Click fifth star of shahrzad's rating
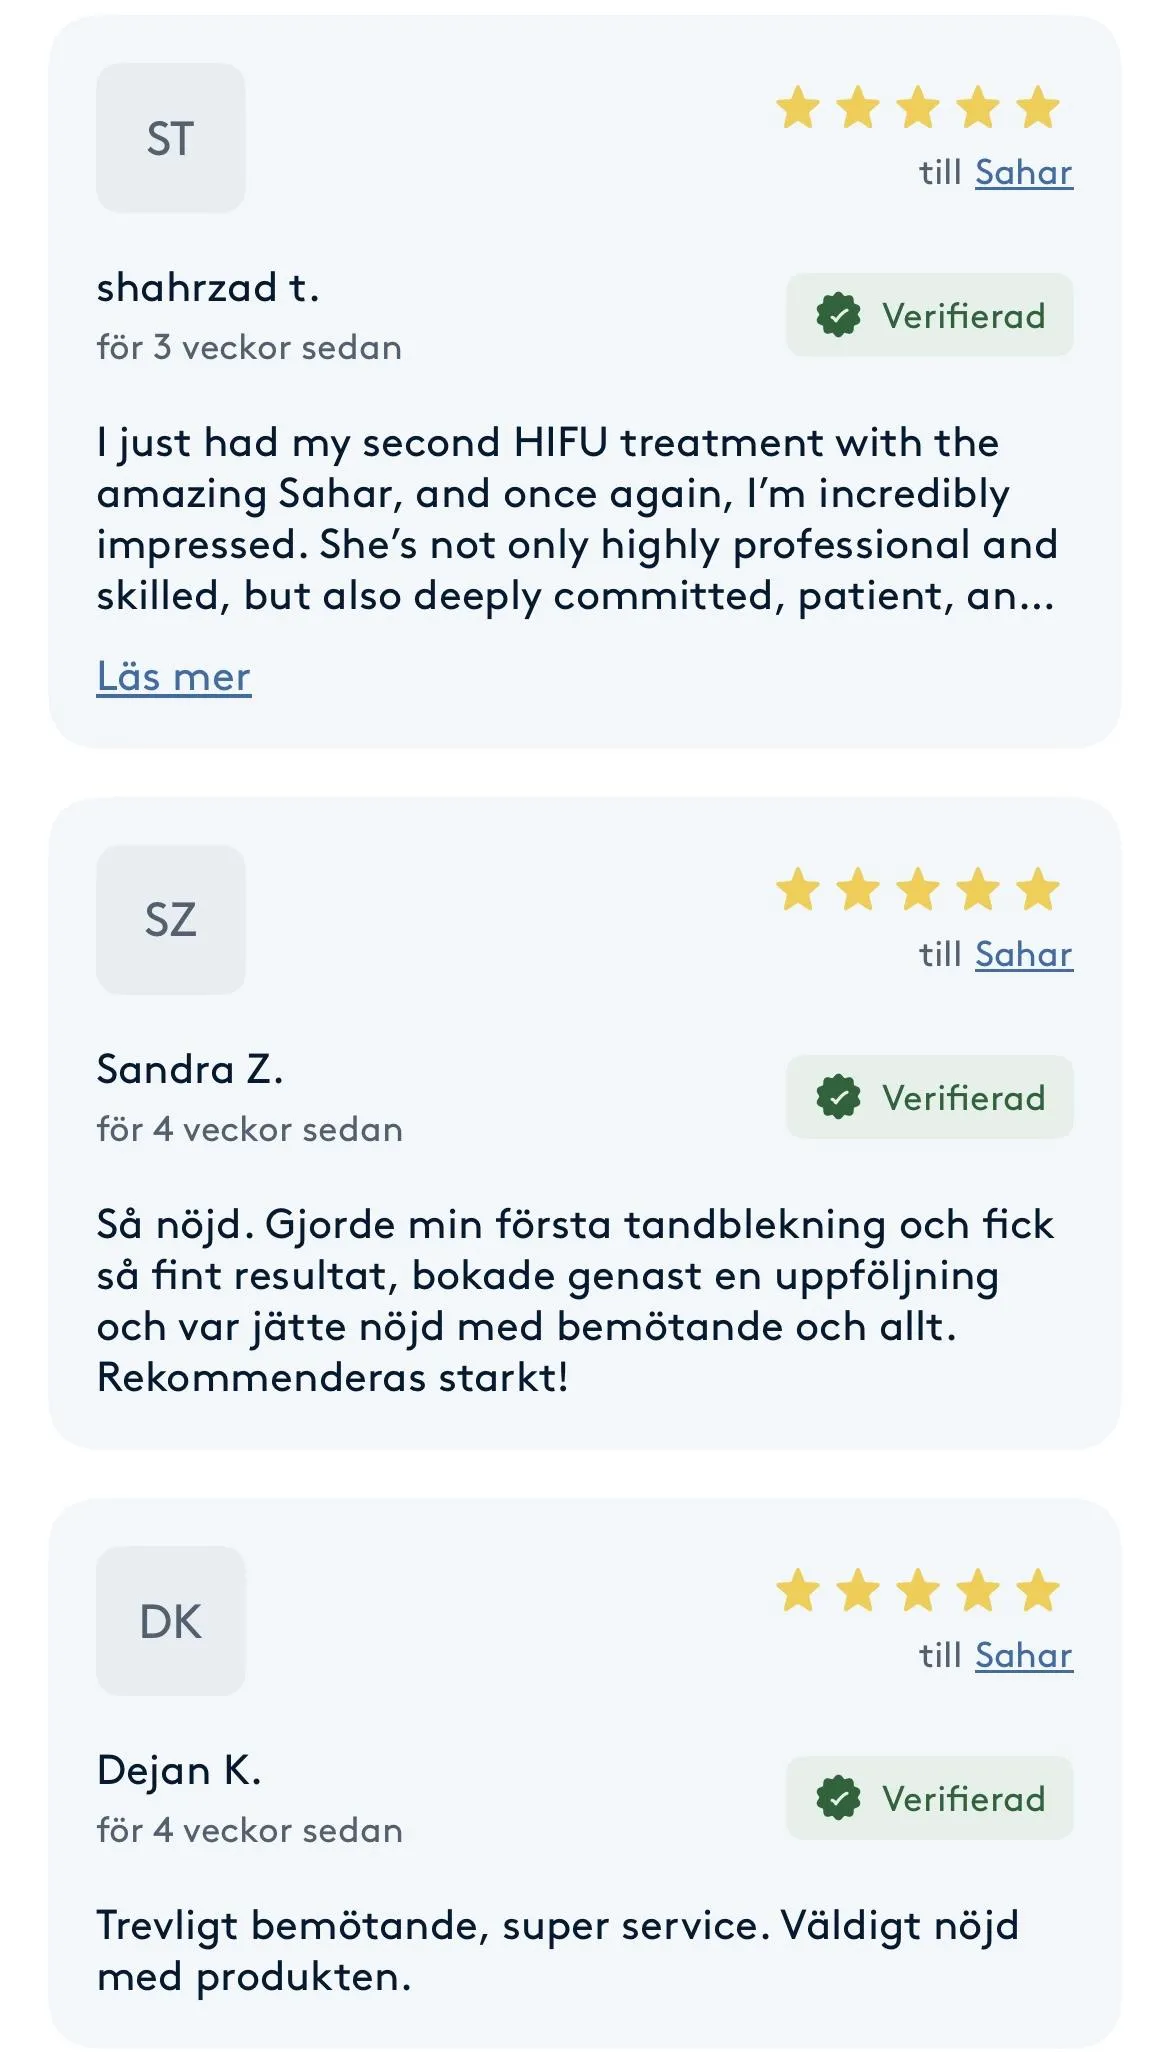 (x=1038, y=107)
